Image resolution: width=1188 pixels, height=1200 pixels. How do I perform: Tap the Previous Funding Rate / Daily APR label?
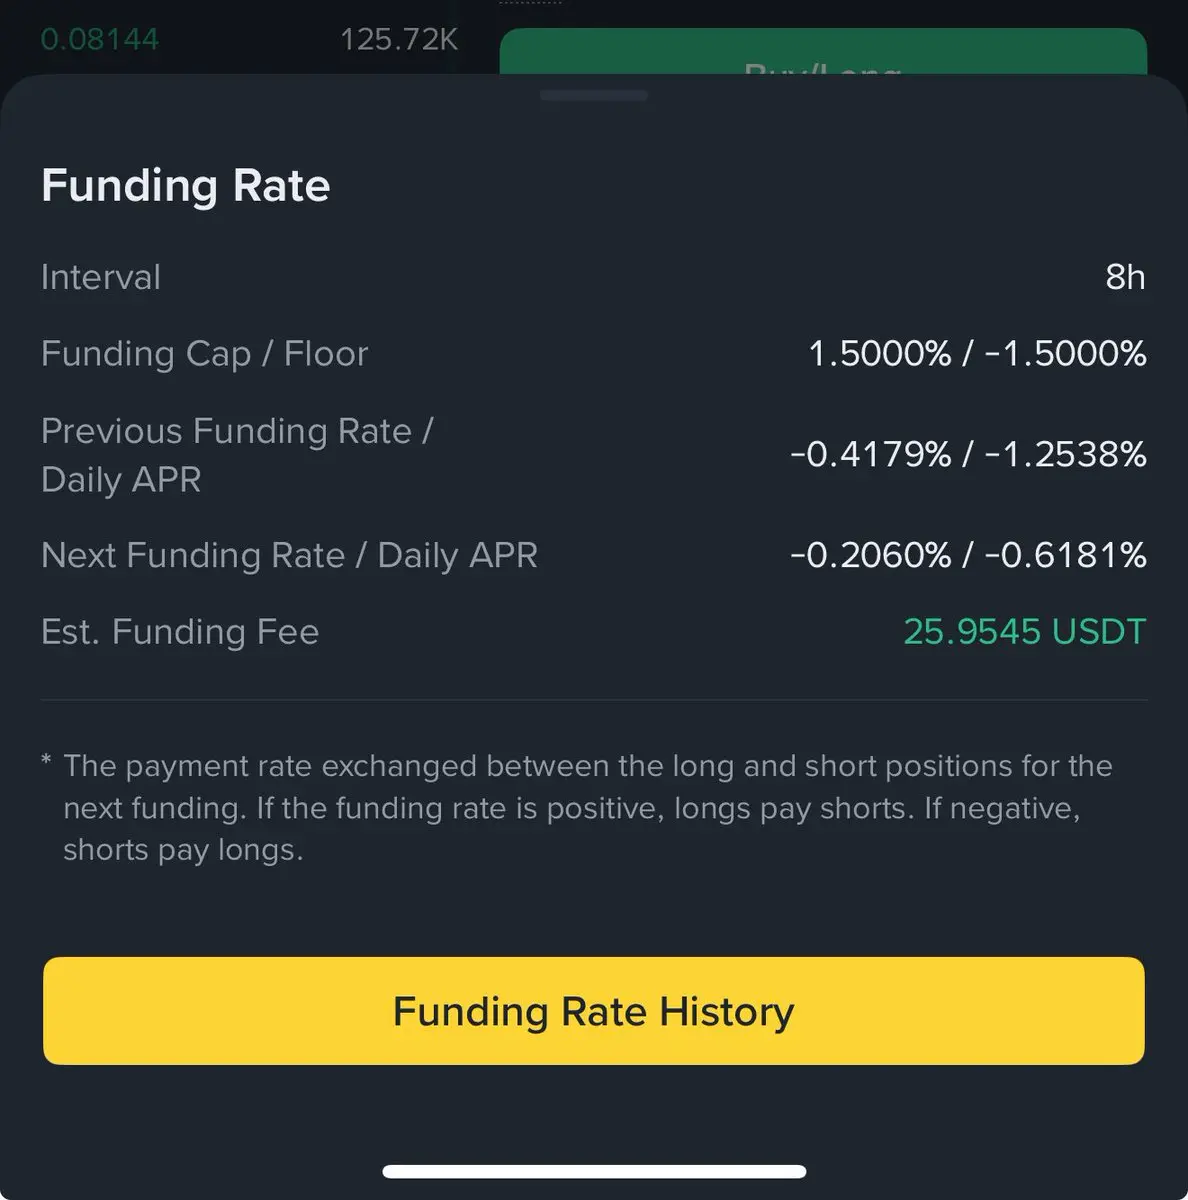coord(237,455)
